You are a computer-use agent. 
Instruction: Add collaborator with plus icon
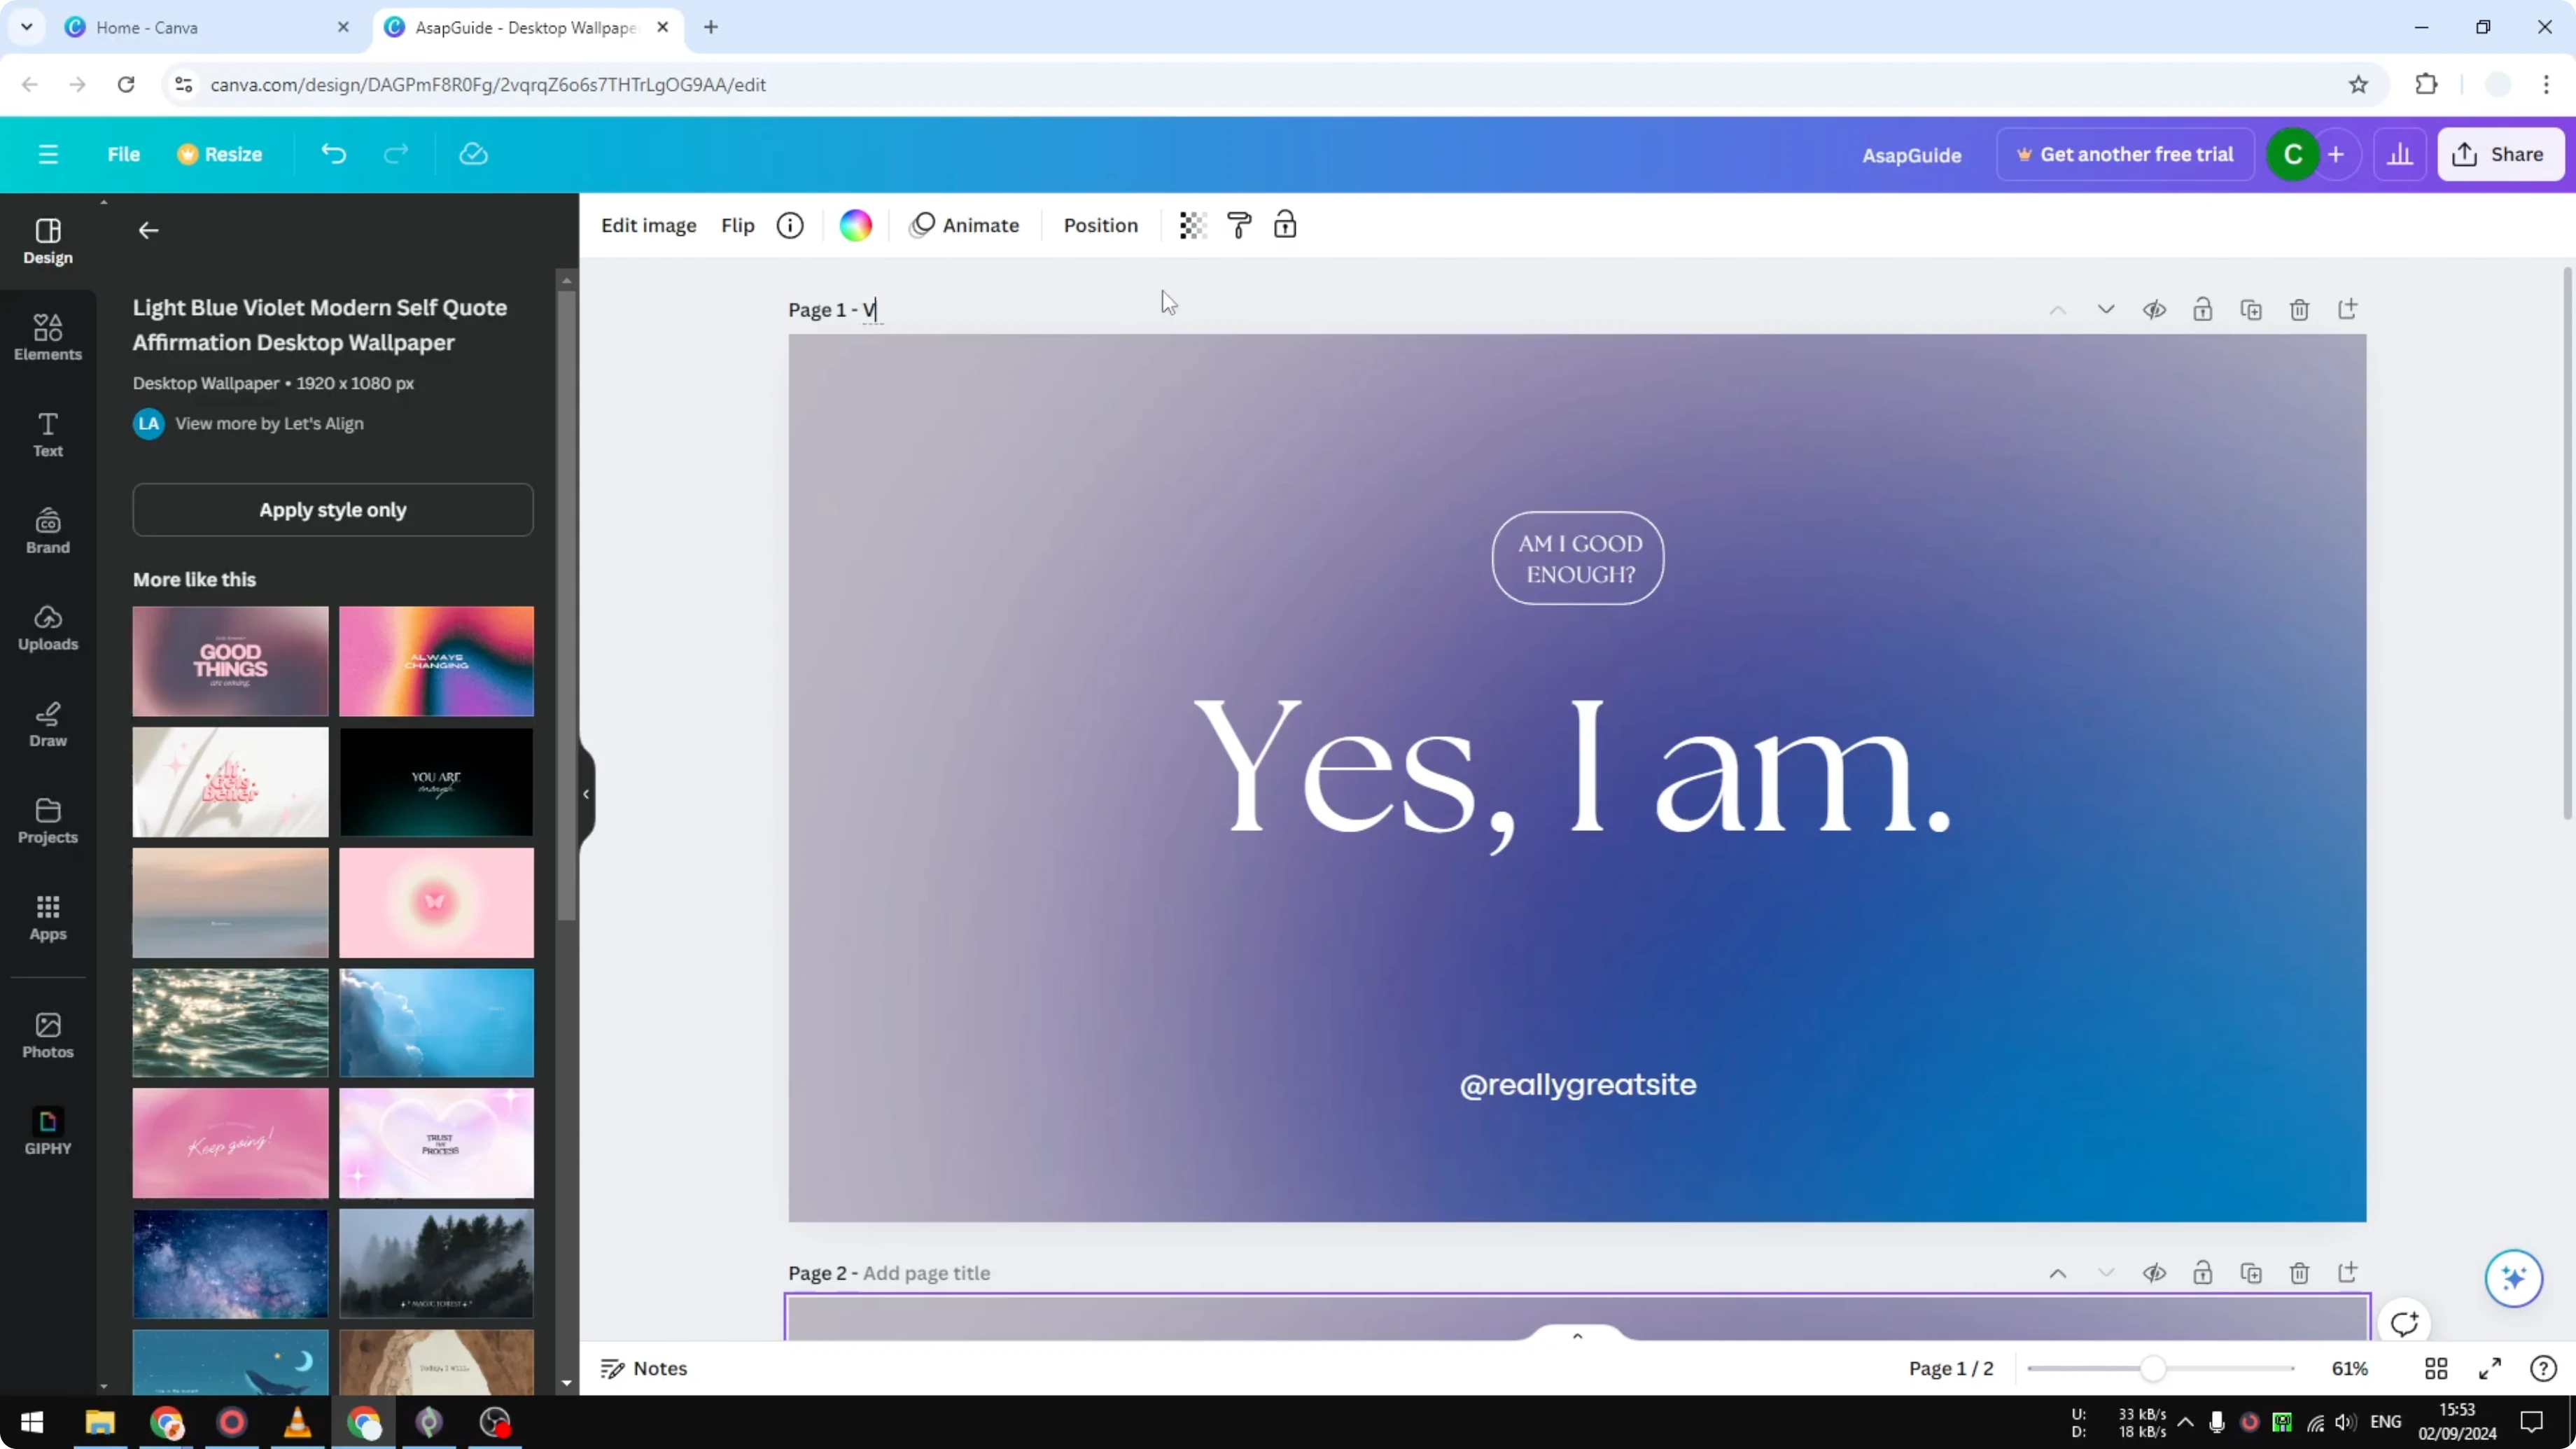click(2336, 154)
